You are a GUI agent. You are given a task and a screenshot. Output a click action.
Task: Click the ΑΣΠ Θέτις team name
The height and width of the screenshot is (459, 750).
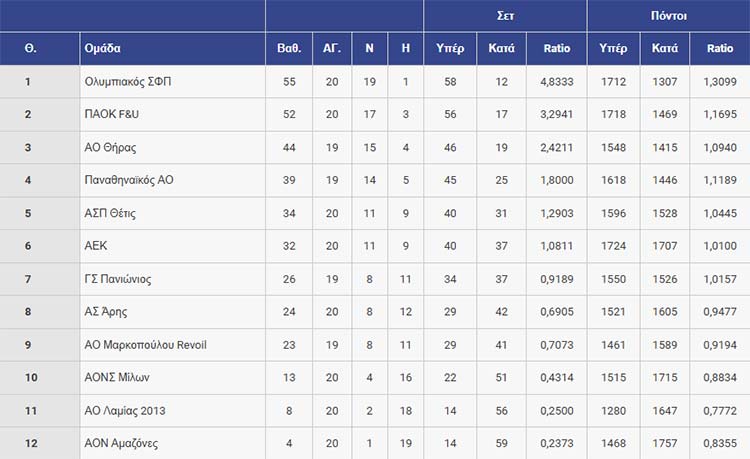110,213
